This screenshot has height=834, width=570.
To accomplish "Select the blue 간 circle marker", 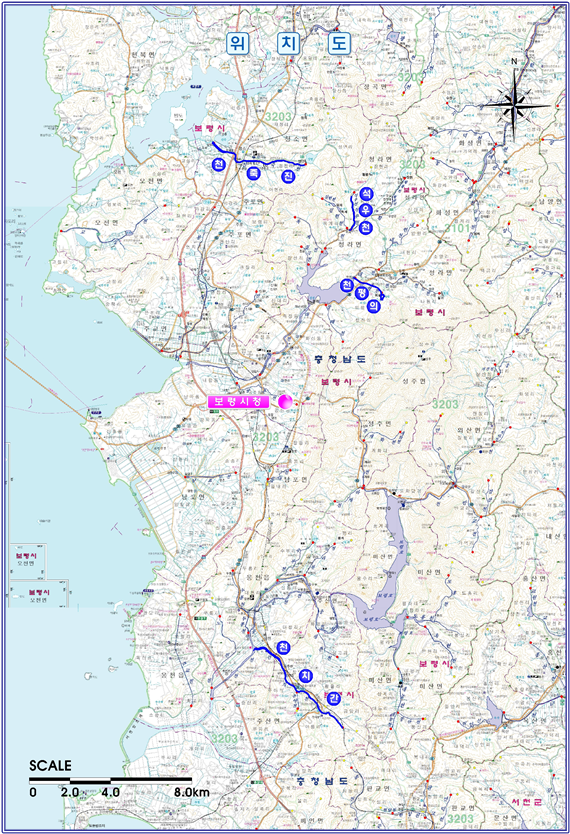I will 333,699.
